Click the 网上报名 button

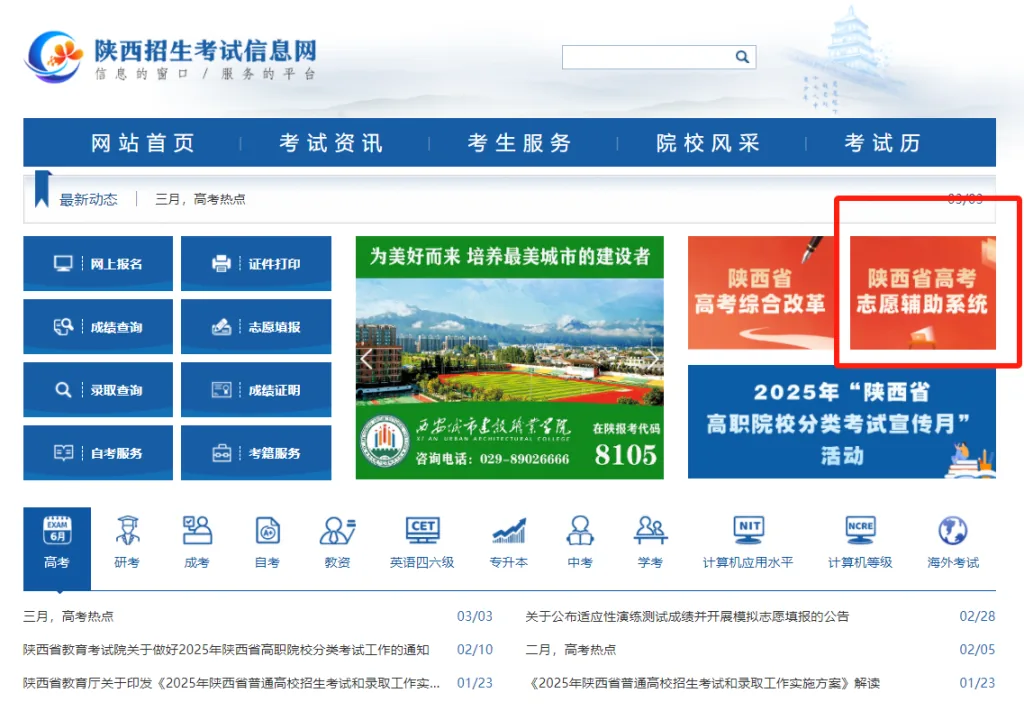(x=98, y=263)
